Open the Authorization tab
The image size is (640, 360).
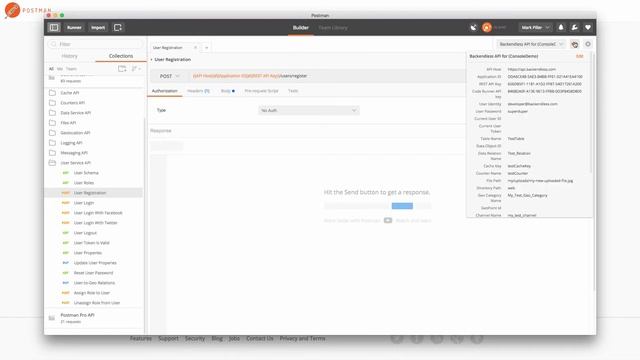tap(164, 91)
